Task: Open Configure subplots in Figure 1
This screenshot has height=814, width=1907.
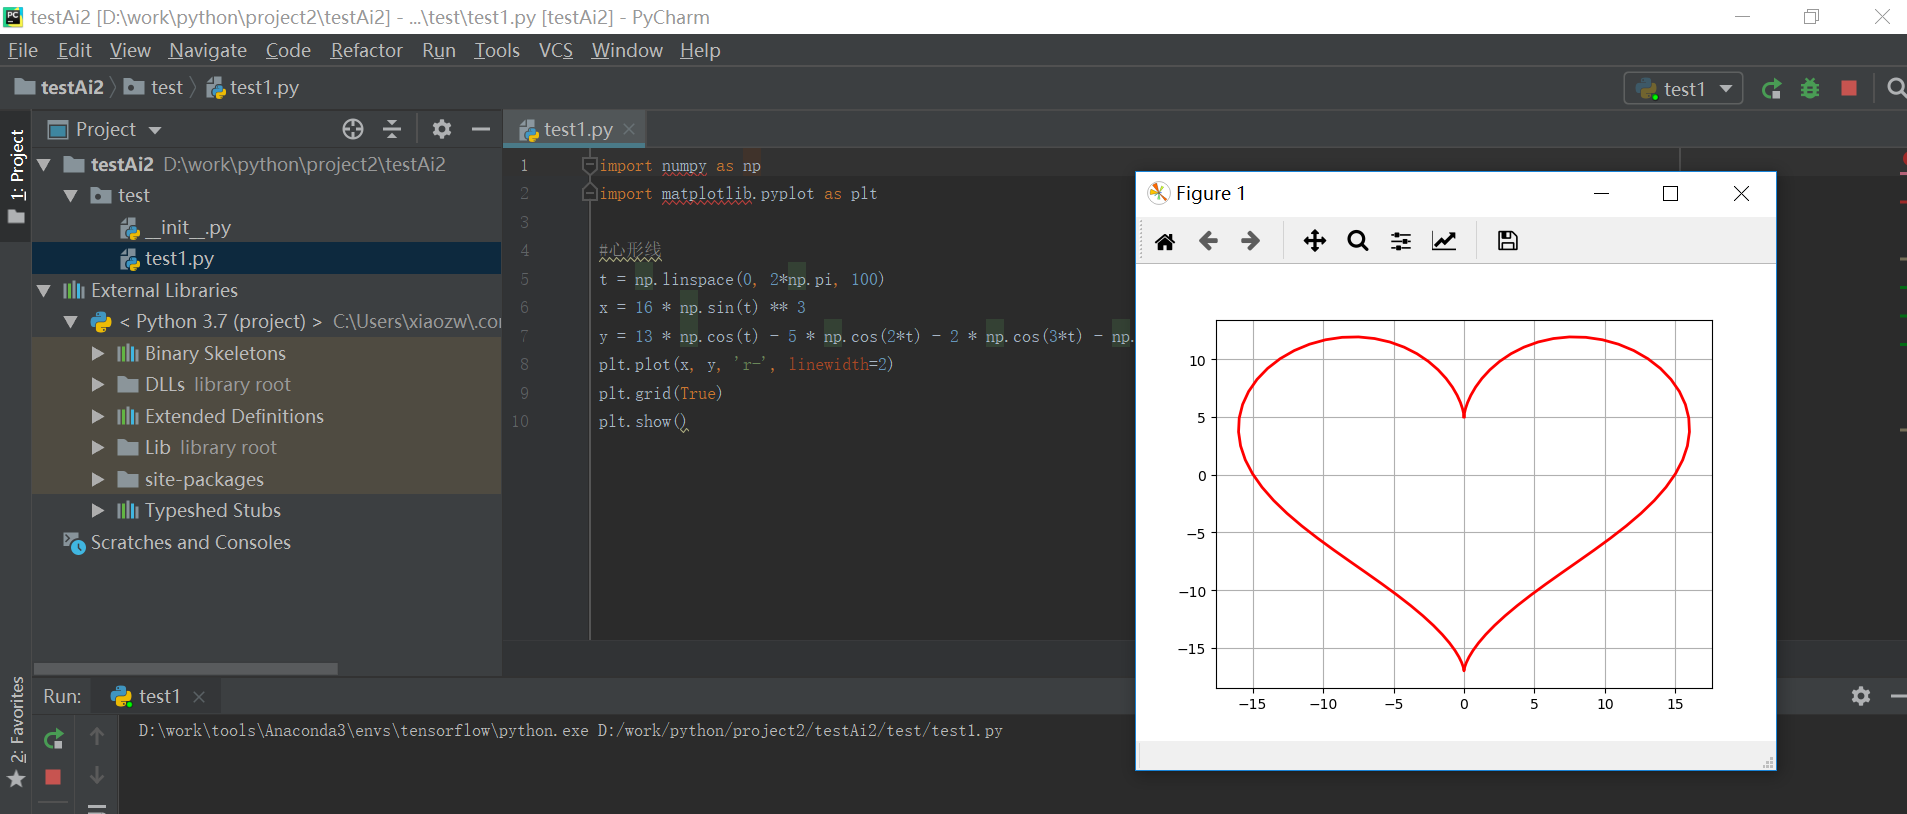Action: tap(1401, 241)
